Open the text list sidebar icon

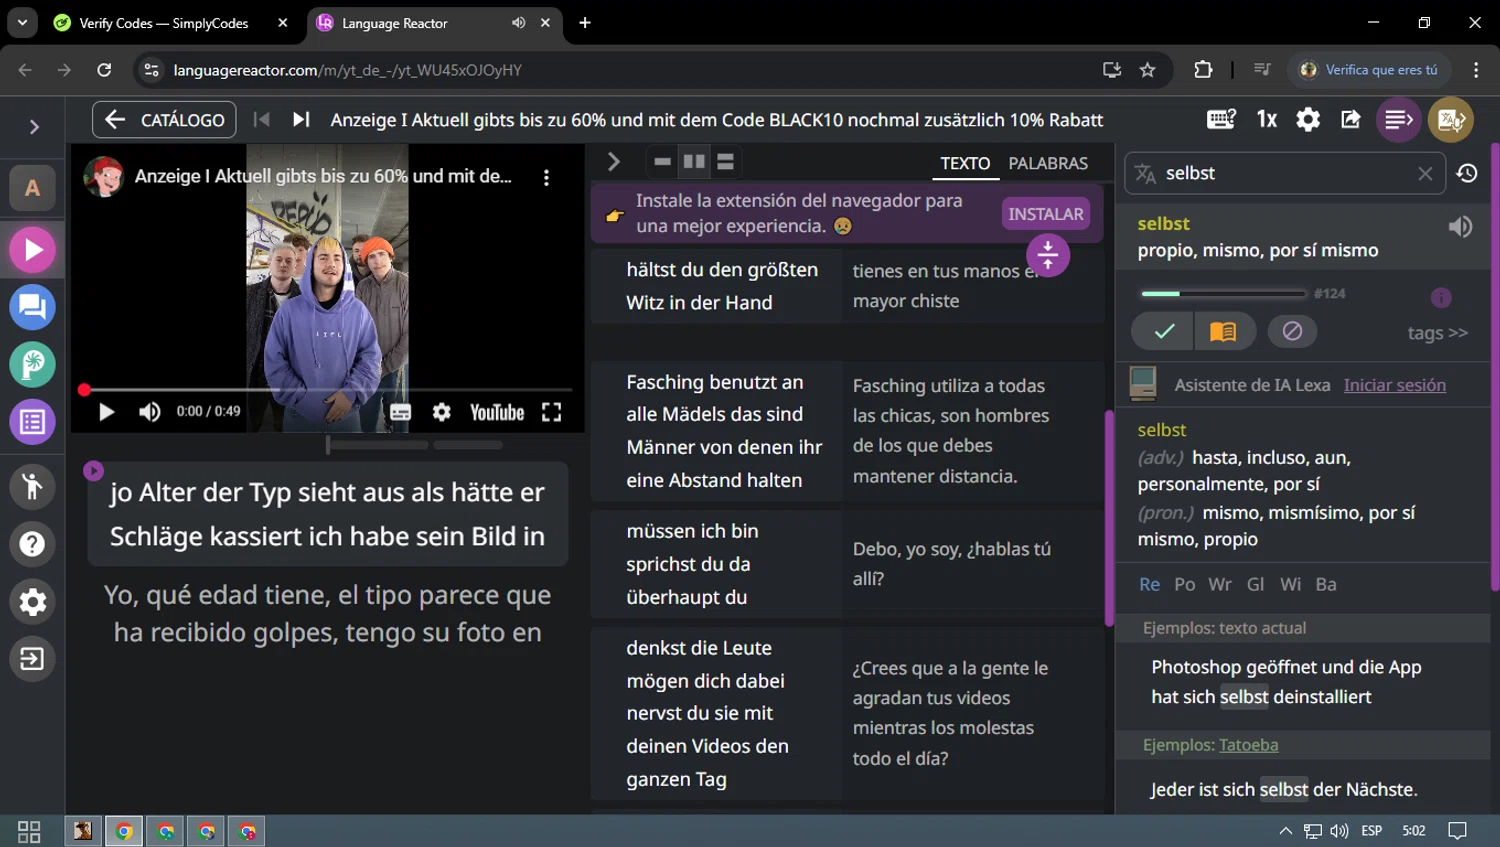click(x=32, y=422)
